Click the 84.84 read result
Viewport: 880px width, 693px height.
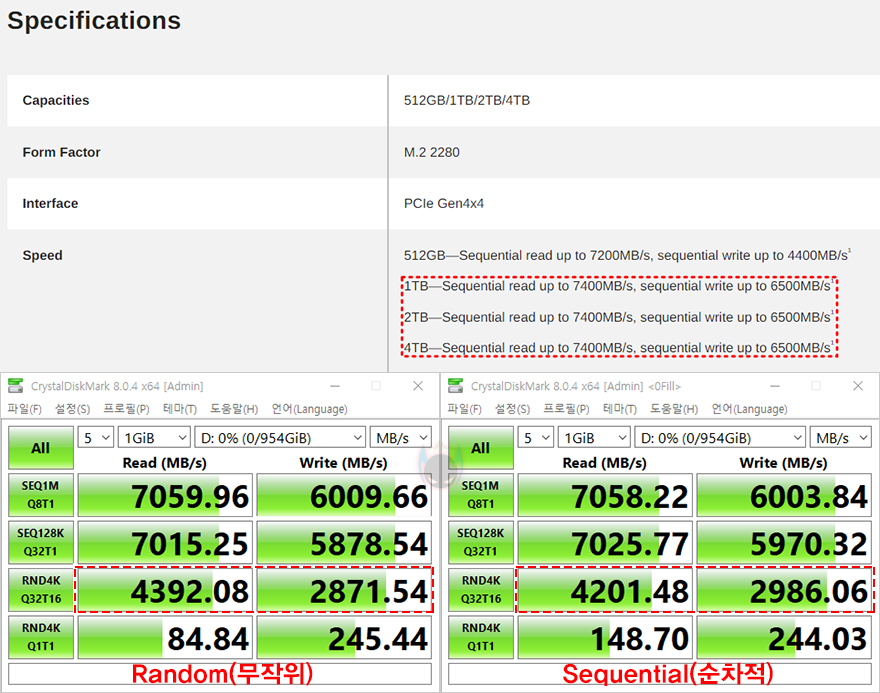[165, 637]
